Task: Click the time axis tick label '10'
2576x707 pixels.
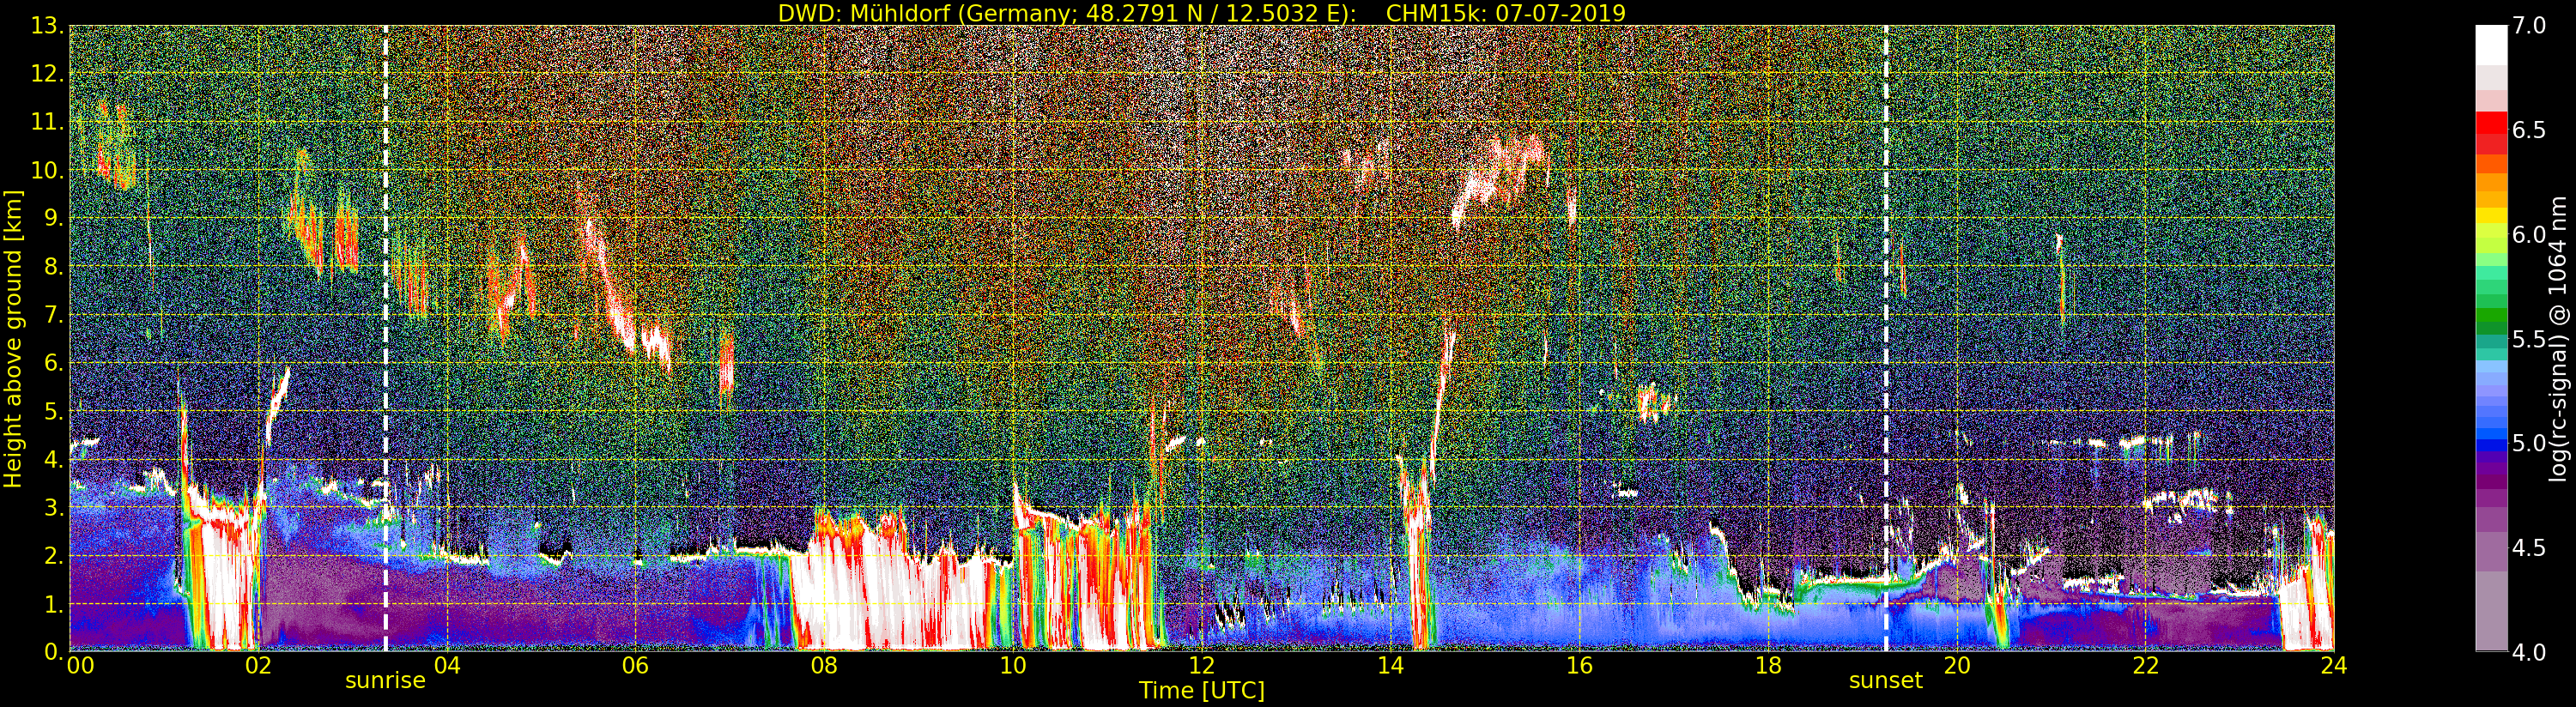Action: pos(1013,666)
